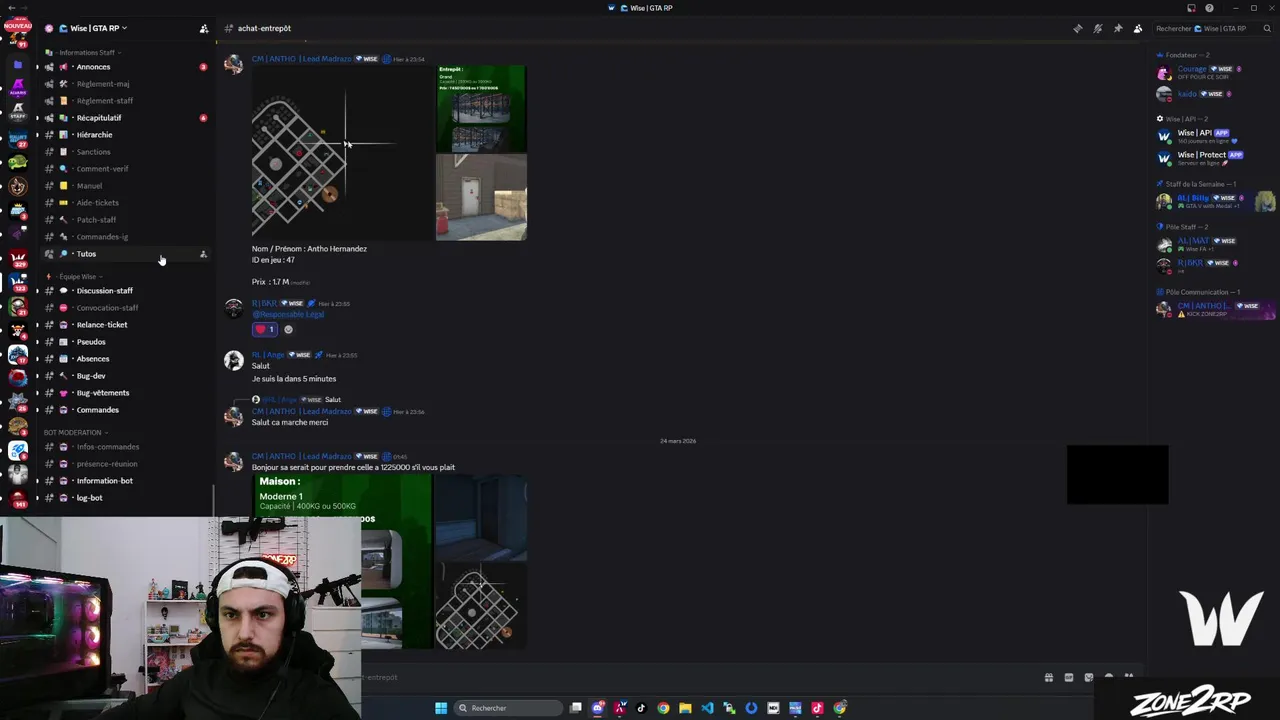Open the Windows Start button

pyautogui.click(x=441, y=708)
